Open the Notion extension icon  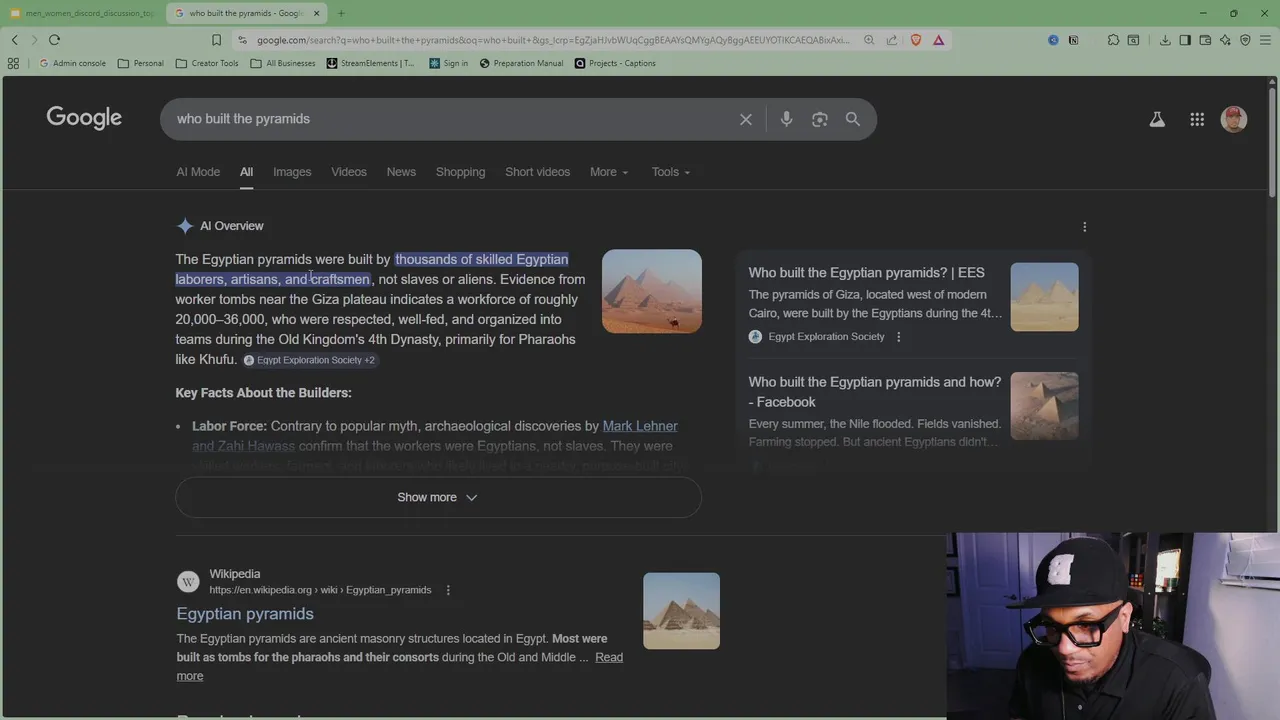[1073, 40]
